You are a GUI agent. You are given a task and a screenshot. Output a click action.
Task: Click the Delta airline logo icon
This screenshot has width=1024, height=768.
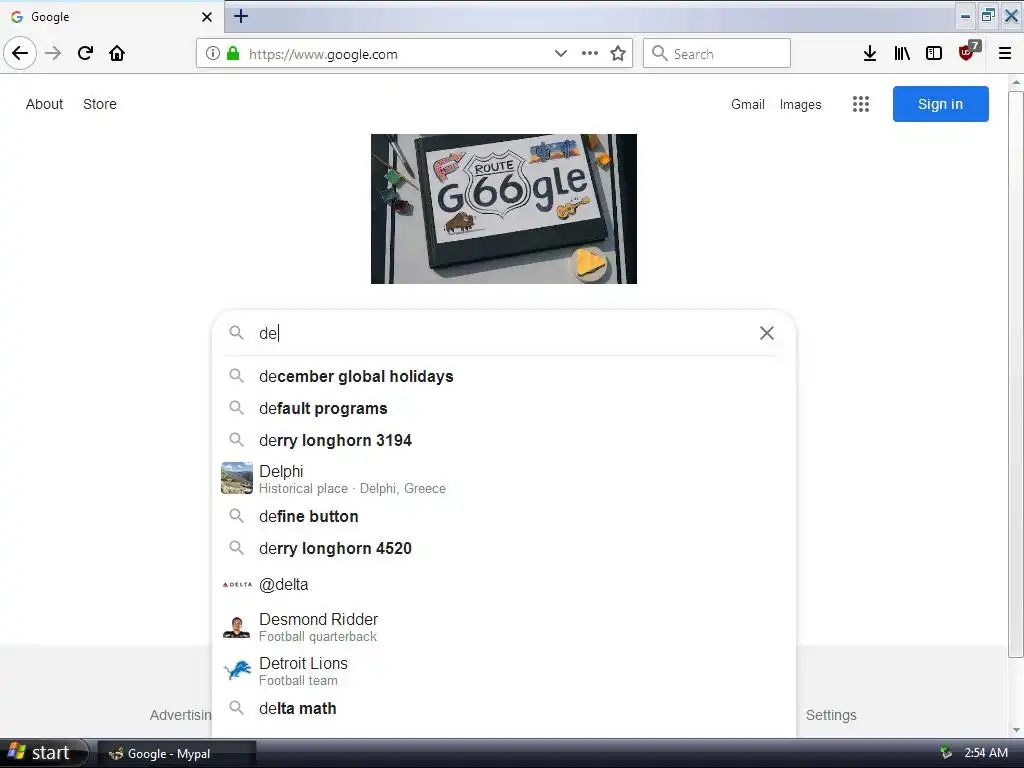(237, 584)
